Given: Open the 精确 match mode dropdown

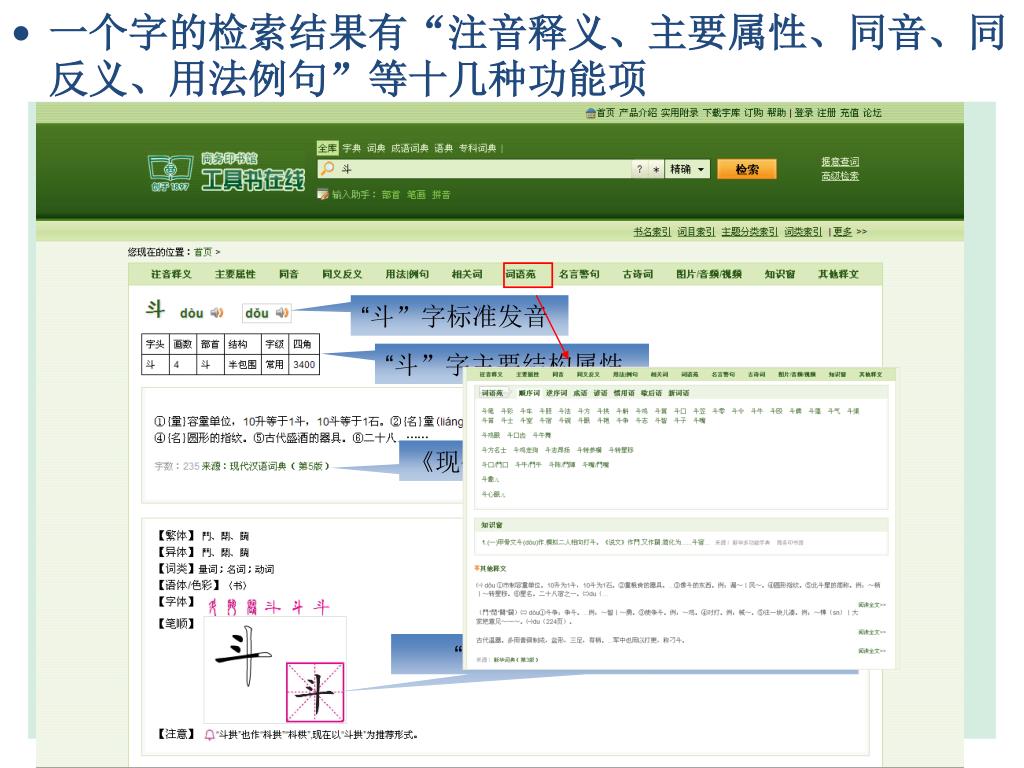Looking at the screenshot, I should coord(687,169).
